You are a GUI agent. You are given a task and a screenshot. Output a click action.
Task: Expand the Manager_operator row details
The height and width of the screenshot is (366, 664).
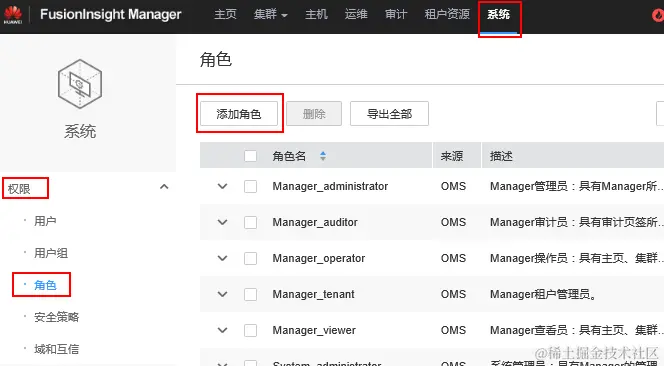pos(222,258)
